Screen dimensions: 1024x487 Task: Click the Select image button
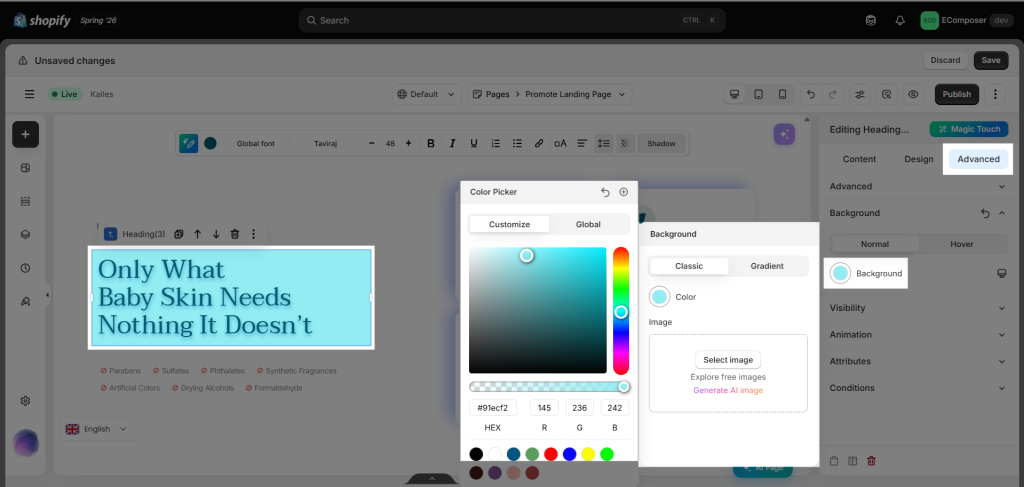tap(728, 360)
